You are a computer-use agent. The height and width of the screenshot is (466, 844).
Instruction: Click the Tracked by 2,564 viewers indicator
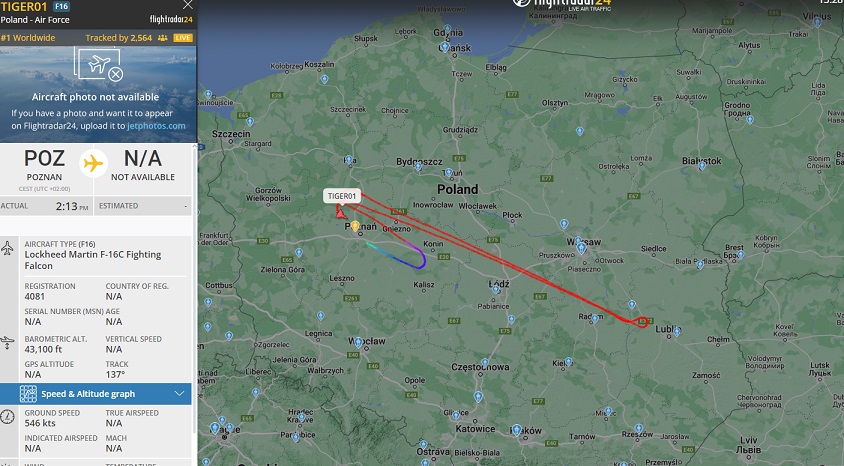[126, 38]
